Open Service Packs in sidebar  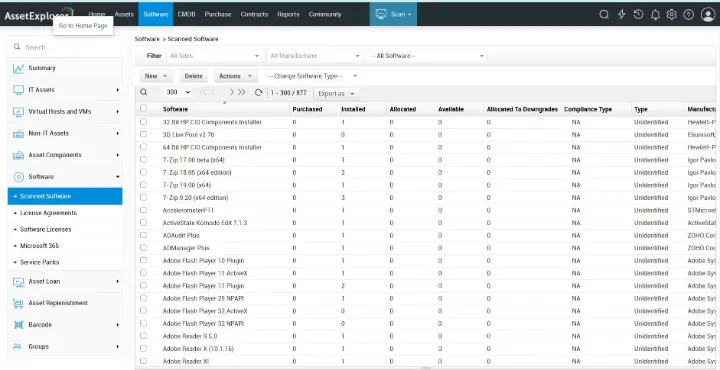click(39, 263)
